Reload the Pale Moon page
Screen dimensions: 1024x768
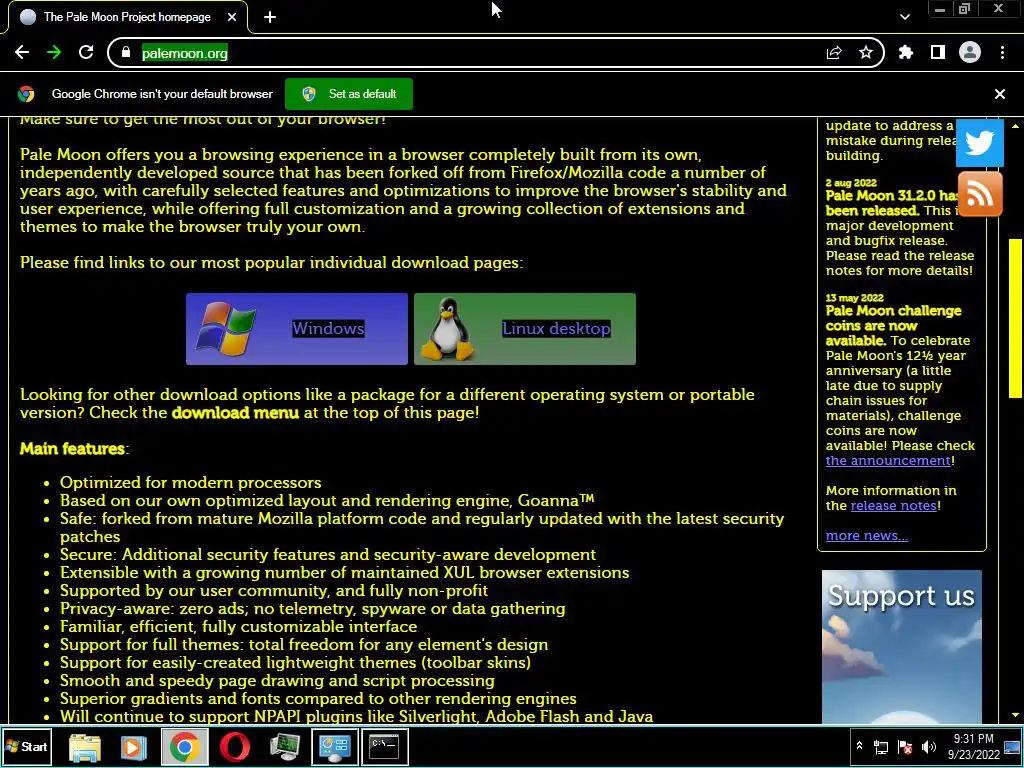pyautogui.click(x=86, y=52)
